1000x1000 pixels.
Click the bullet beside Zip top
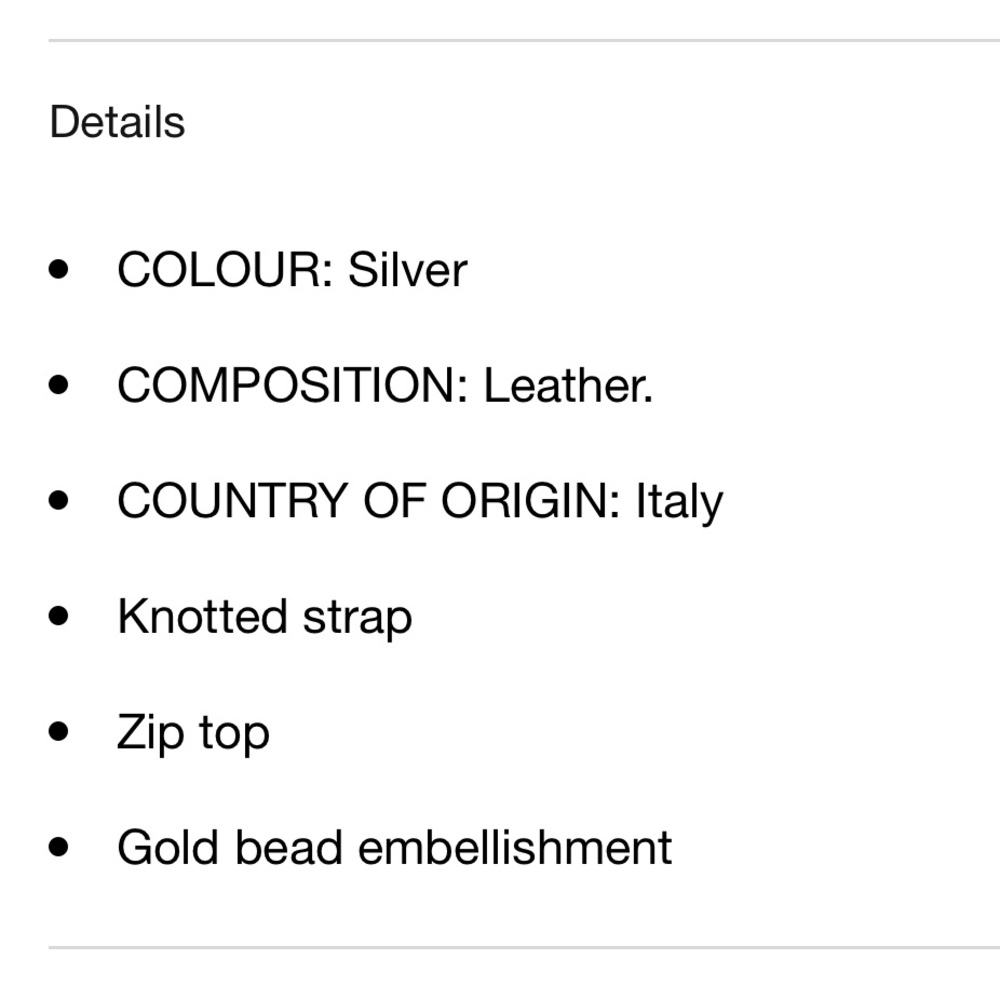point(60,731)
